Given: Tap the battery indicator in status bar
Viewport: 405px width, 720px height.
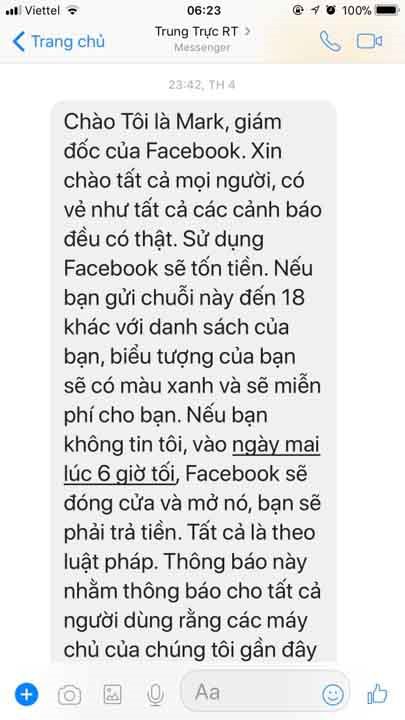Looking at the screenshot, I should [387, 10].
